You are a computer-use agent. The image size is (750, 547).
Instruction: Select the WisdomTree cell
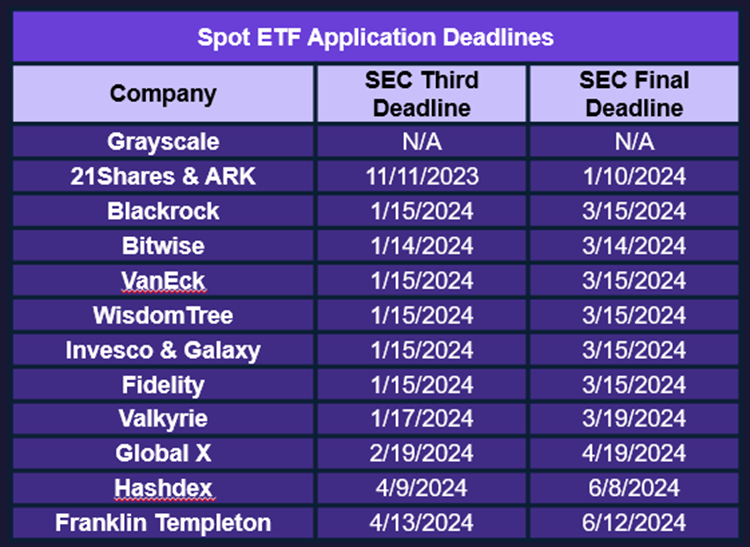pos(163,315)
